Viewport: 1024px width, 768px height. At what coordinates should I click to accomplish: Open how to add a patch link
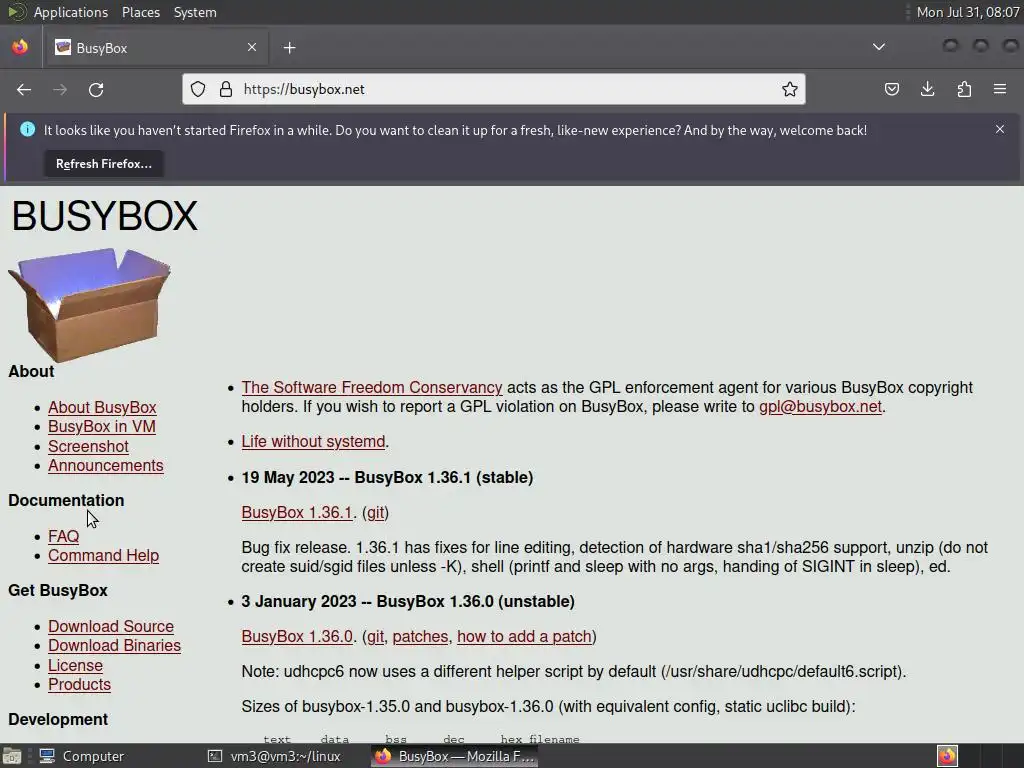[x=524, y=637]
